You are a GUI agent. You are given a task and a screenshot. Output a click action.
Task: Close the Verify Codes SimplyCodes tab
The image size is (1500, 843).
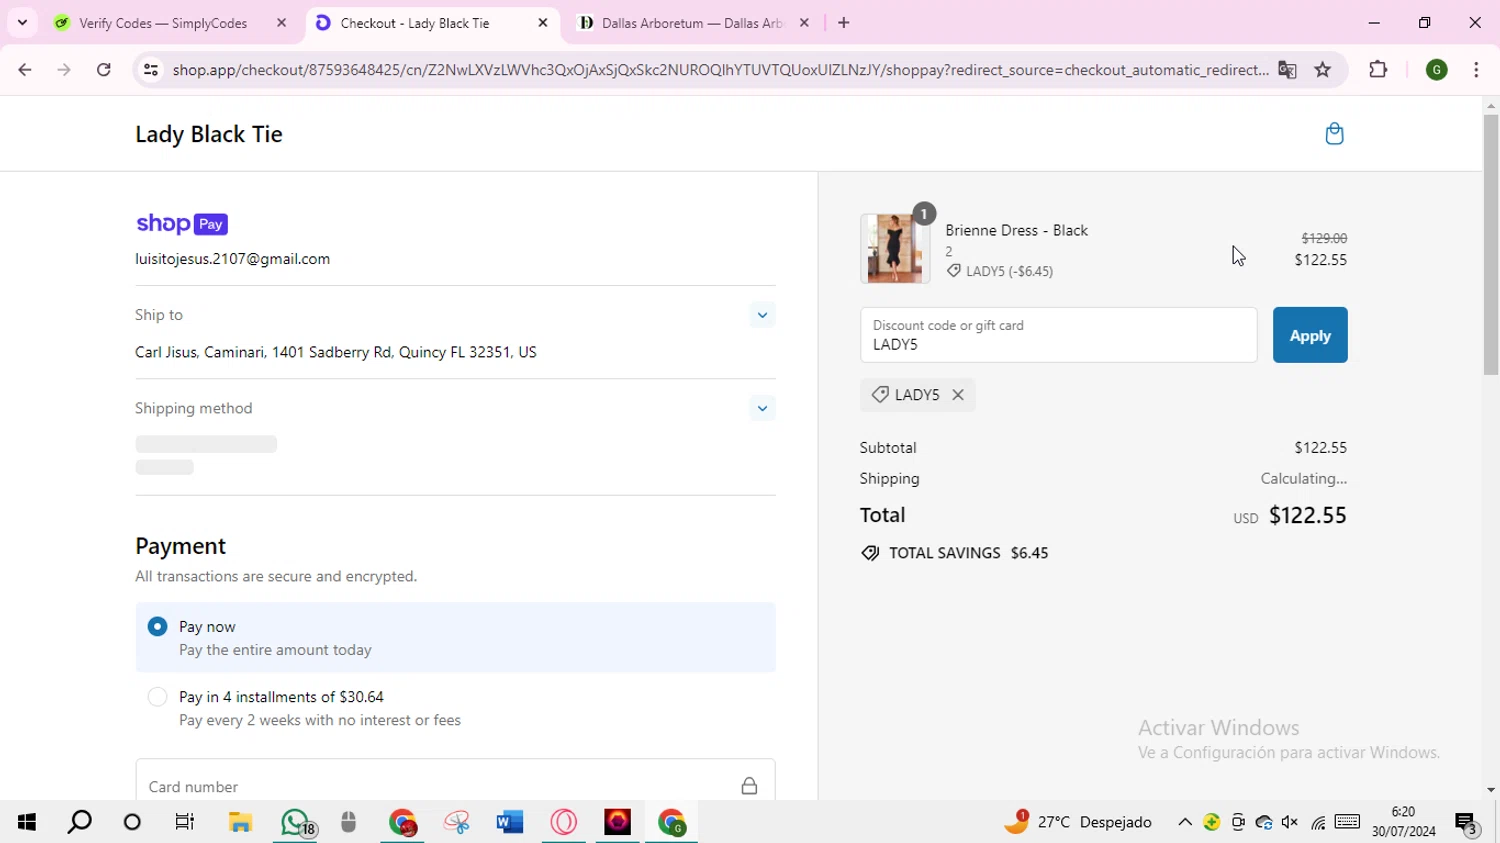[x=281, y=23]
